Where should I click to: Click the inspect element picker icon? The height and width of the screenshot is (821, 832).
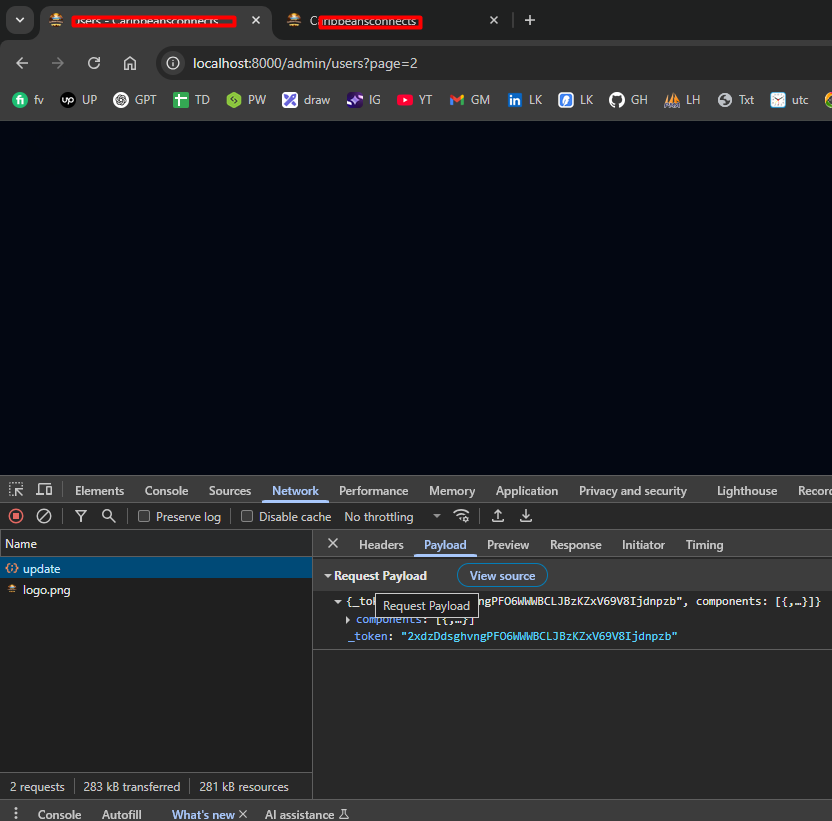pos(16,490)
